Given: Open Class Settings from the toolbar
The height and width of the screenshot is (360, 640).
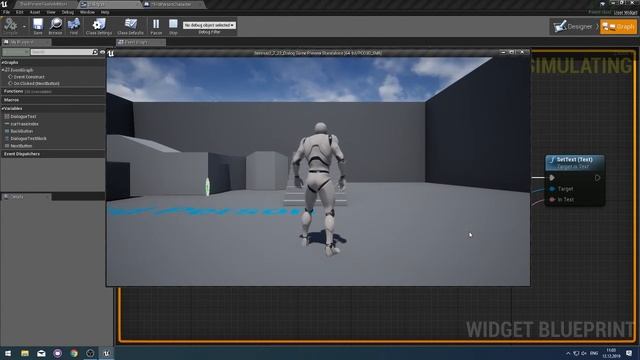Looking at the screenshot, I should tap(99, 26).
